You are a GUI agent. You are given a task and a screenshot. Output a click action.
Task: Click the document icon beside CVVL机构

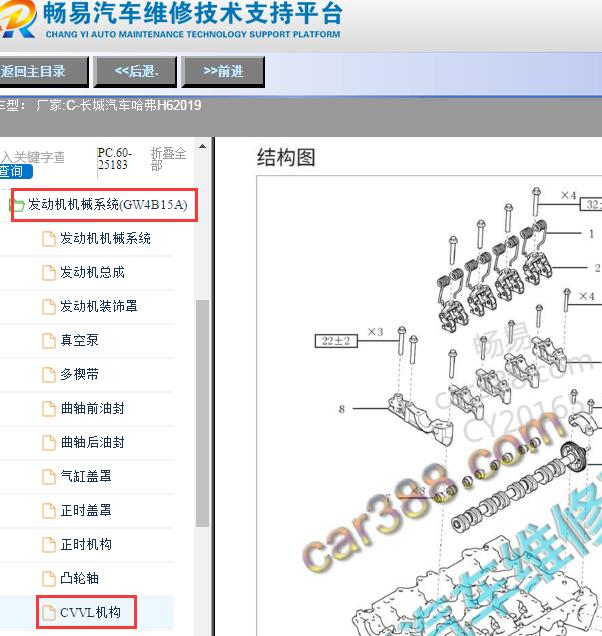coord(49,613)
